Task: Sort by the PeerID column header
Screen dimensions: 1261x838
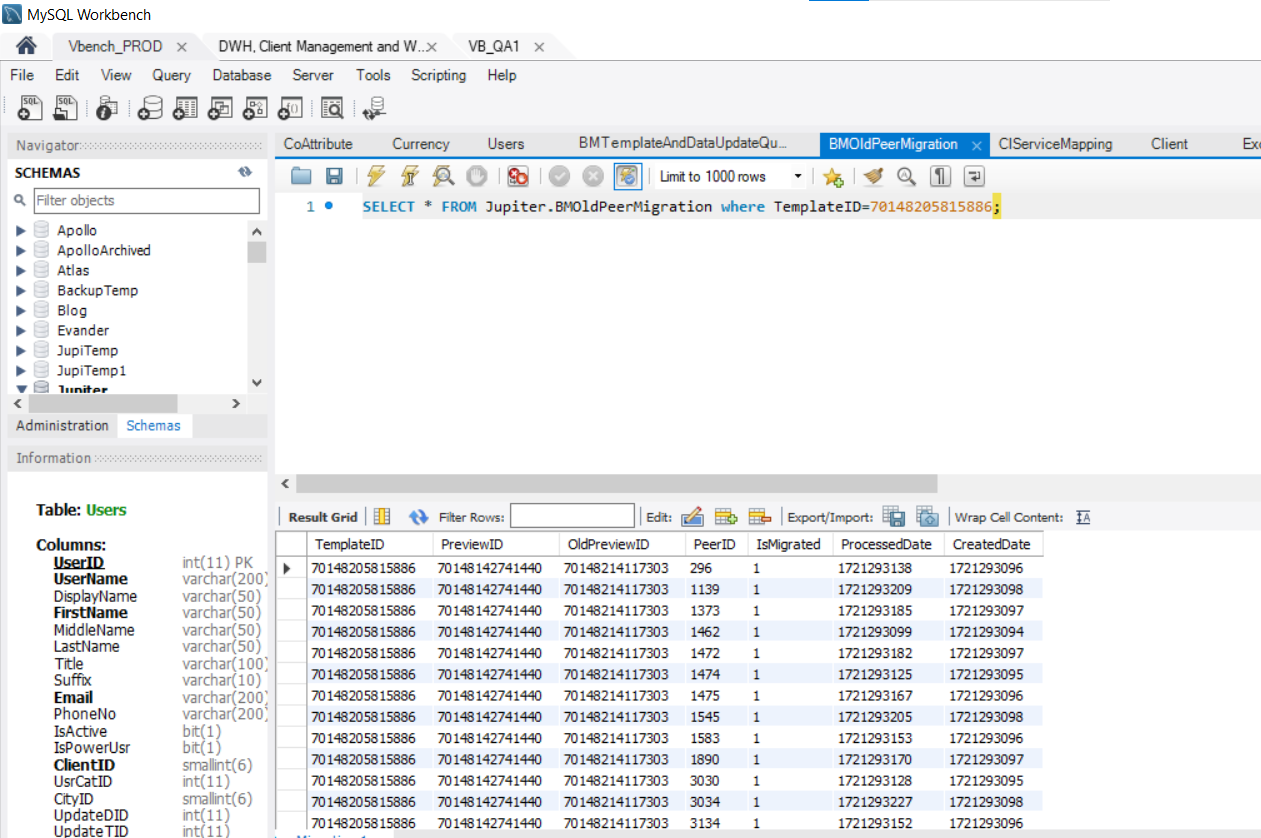Action: (714, 544)
